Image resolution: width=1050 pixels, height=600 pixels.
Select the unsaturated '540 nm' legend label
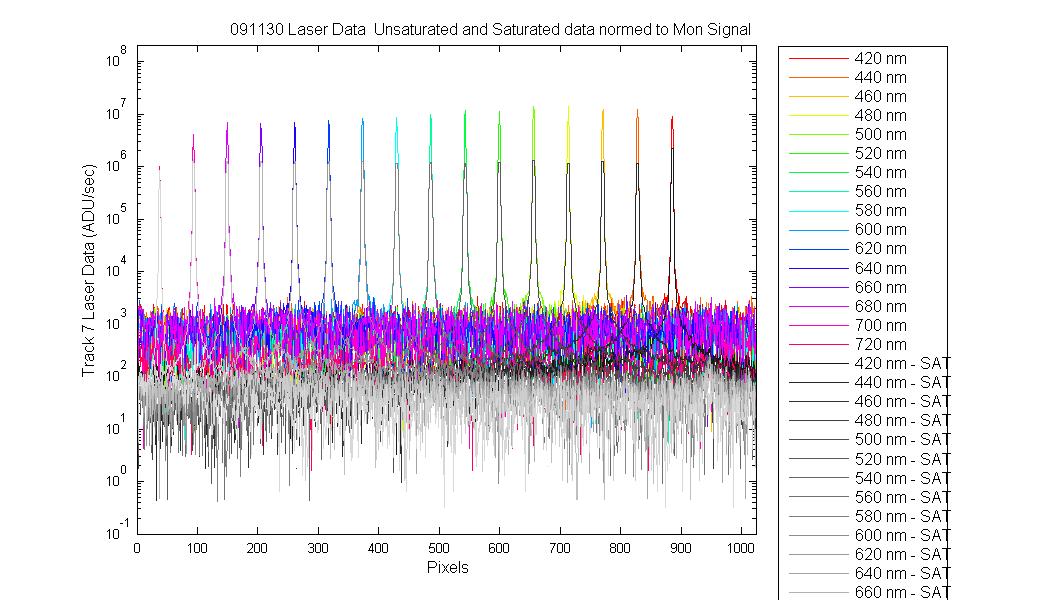pyautogui.click(x=880, y=173)
